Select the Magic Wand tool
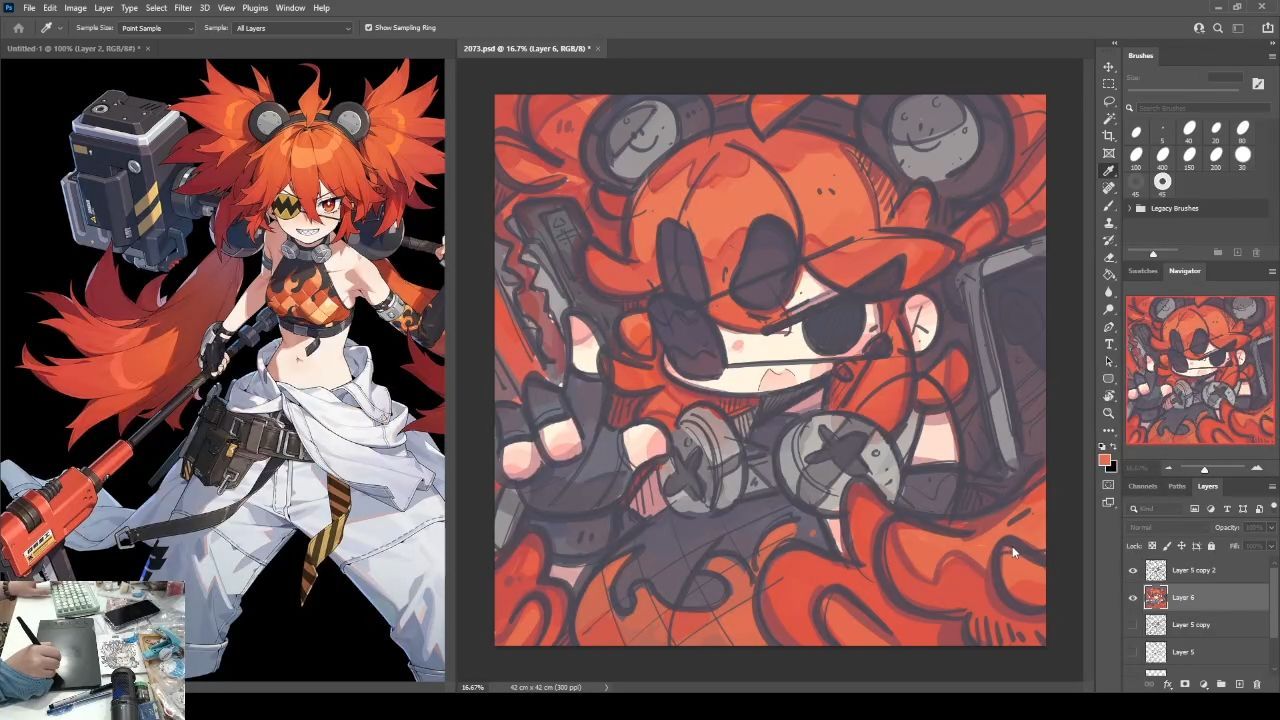Screen dimensions: 1280x720 click(1108, 119)
